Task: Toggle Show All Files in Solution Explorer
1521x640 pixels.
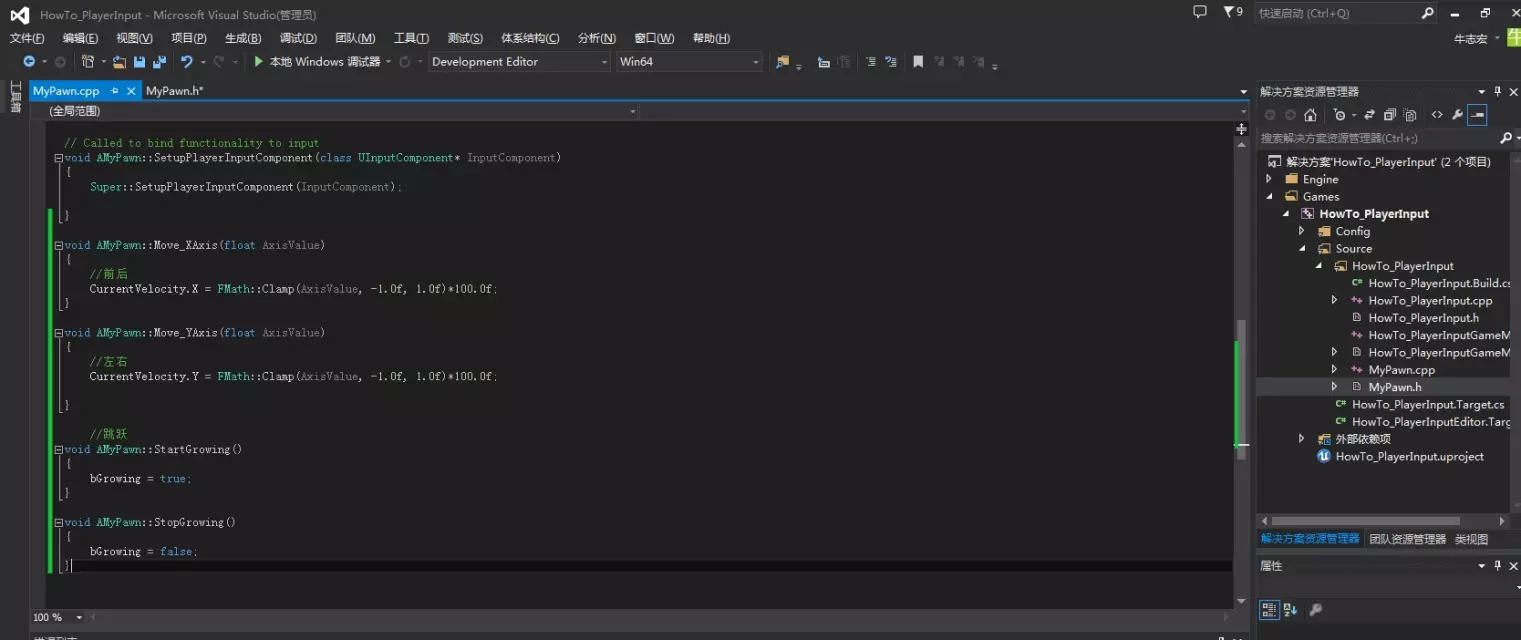Action: [x=1410, y=115]
